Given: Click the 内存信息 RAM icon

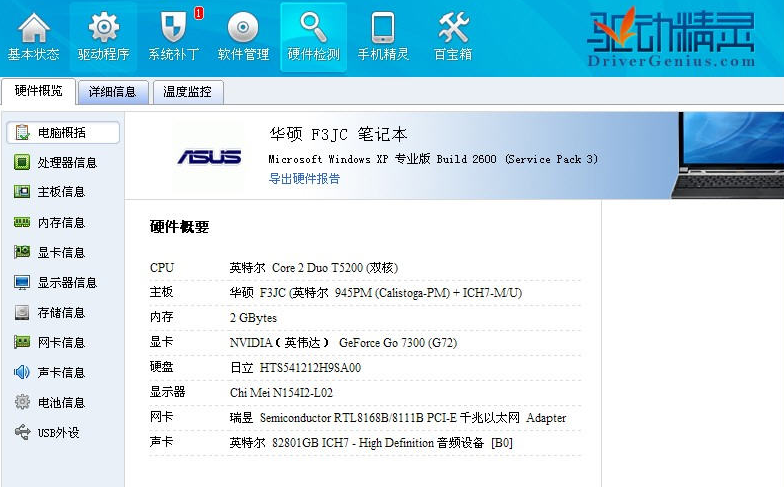Looking at the screenshot, I should point(22,222).
